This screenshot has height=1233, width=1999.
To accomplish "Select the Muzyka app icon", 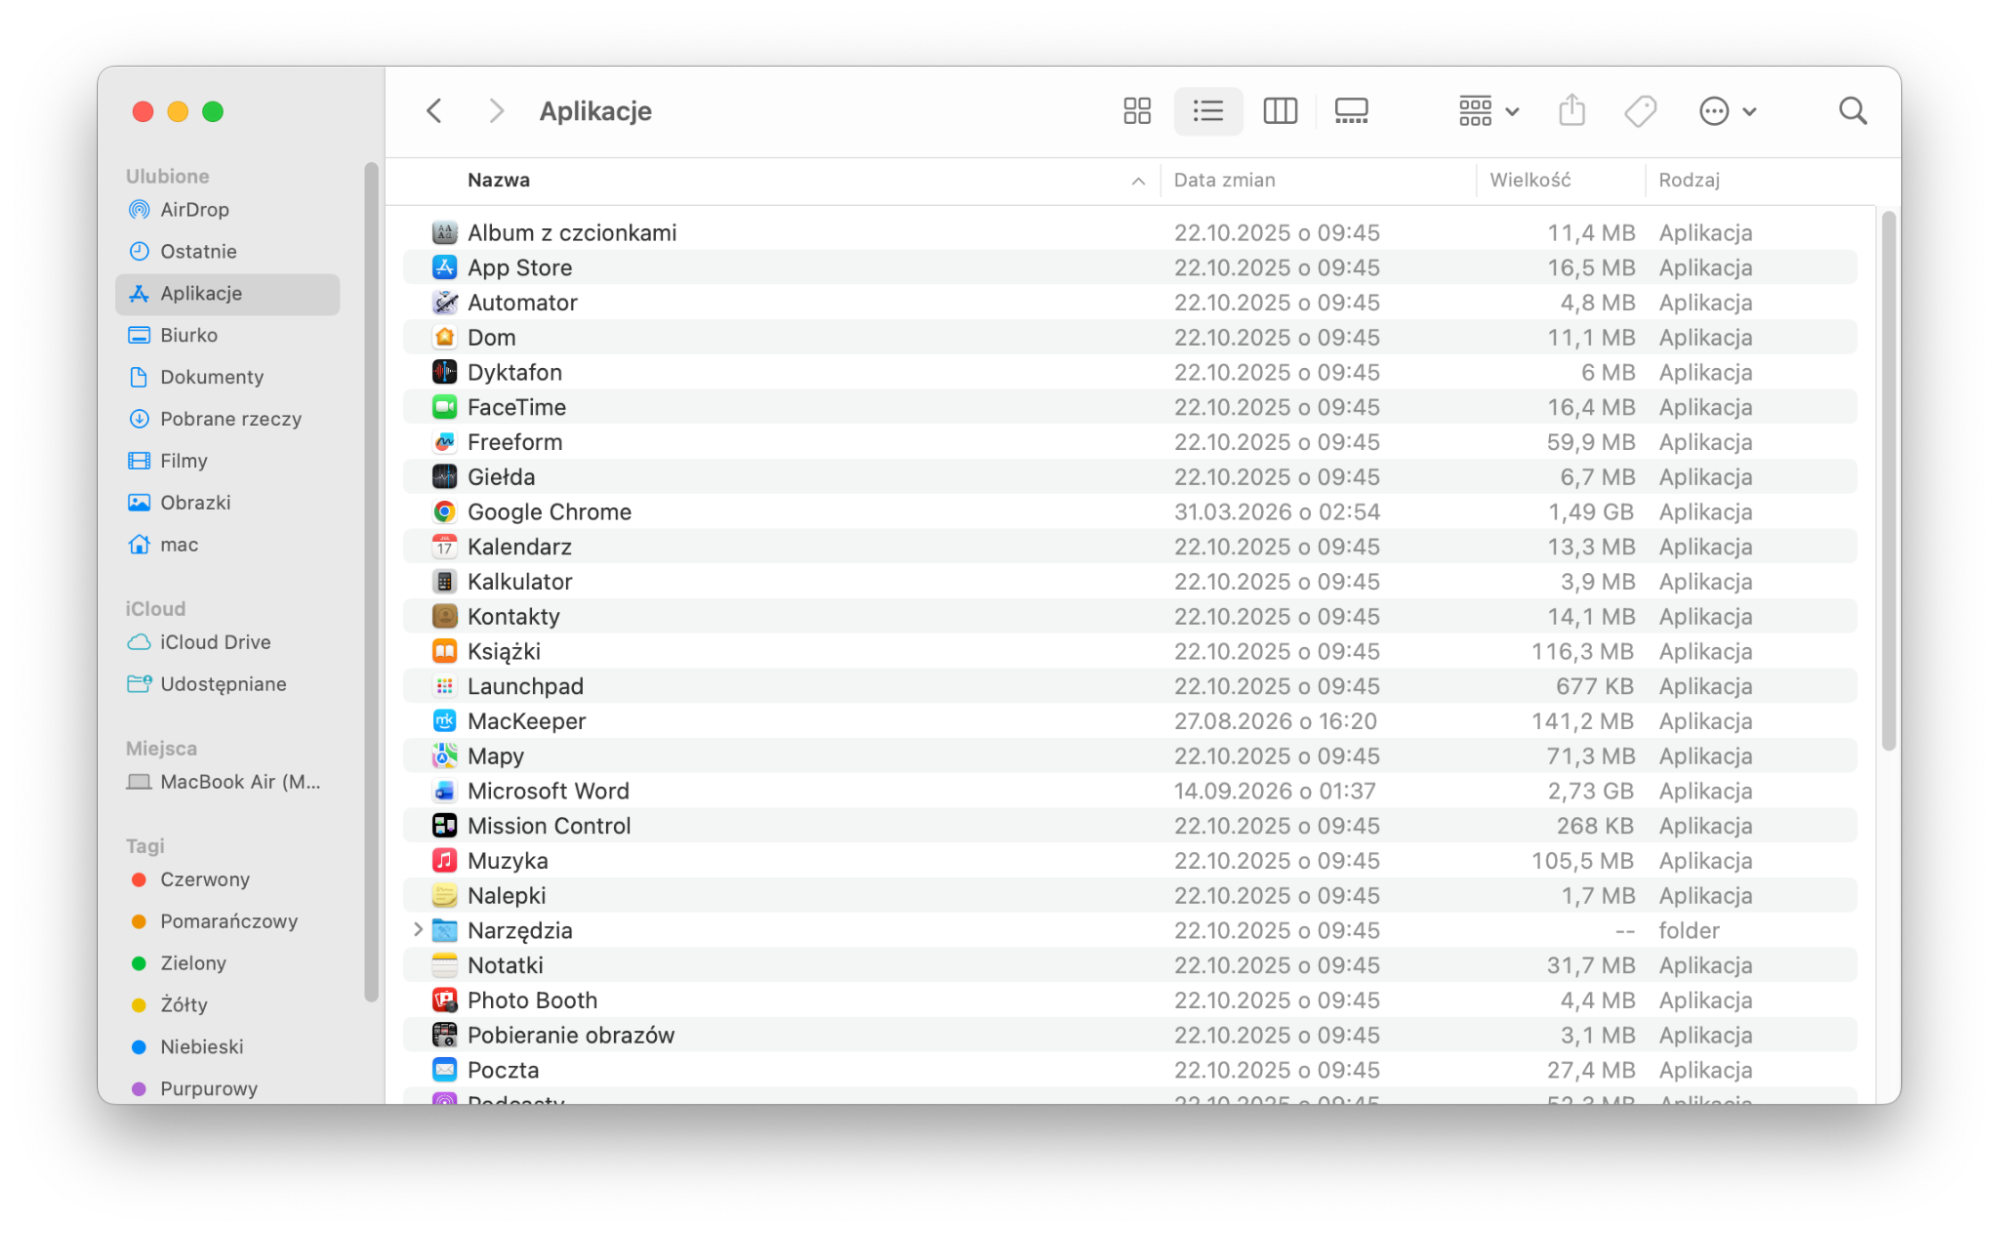I will point(444,861).
